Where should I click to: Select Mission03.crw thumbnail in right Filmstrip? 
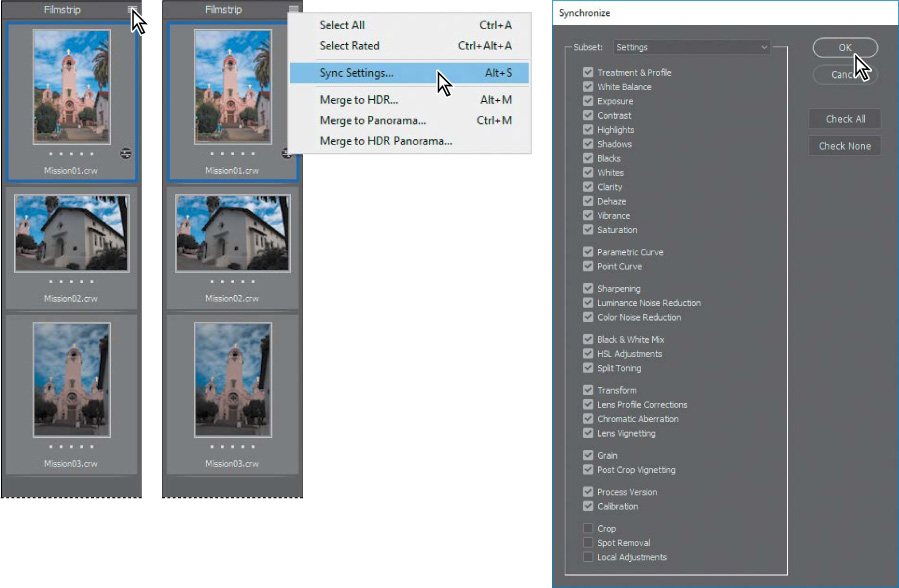(x=233, y=379)
